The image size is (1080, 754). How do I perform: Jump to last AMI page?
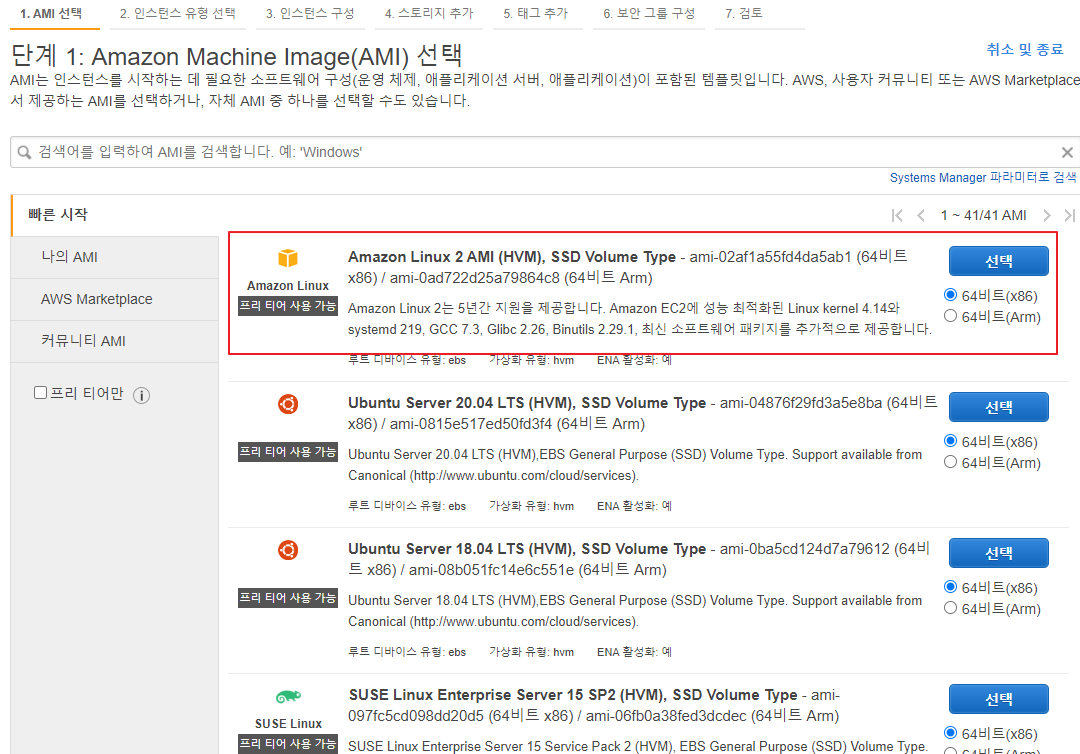tap(1069, 216)
